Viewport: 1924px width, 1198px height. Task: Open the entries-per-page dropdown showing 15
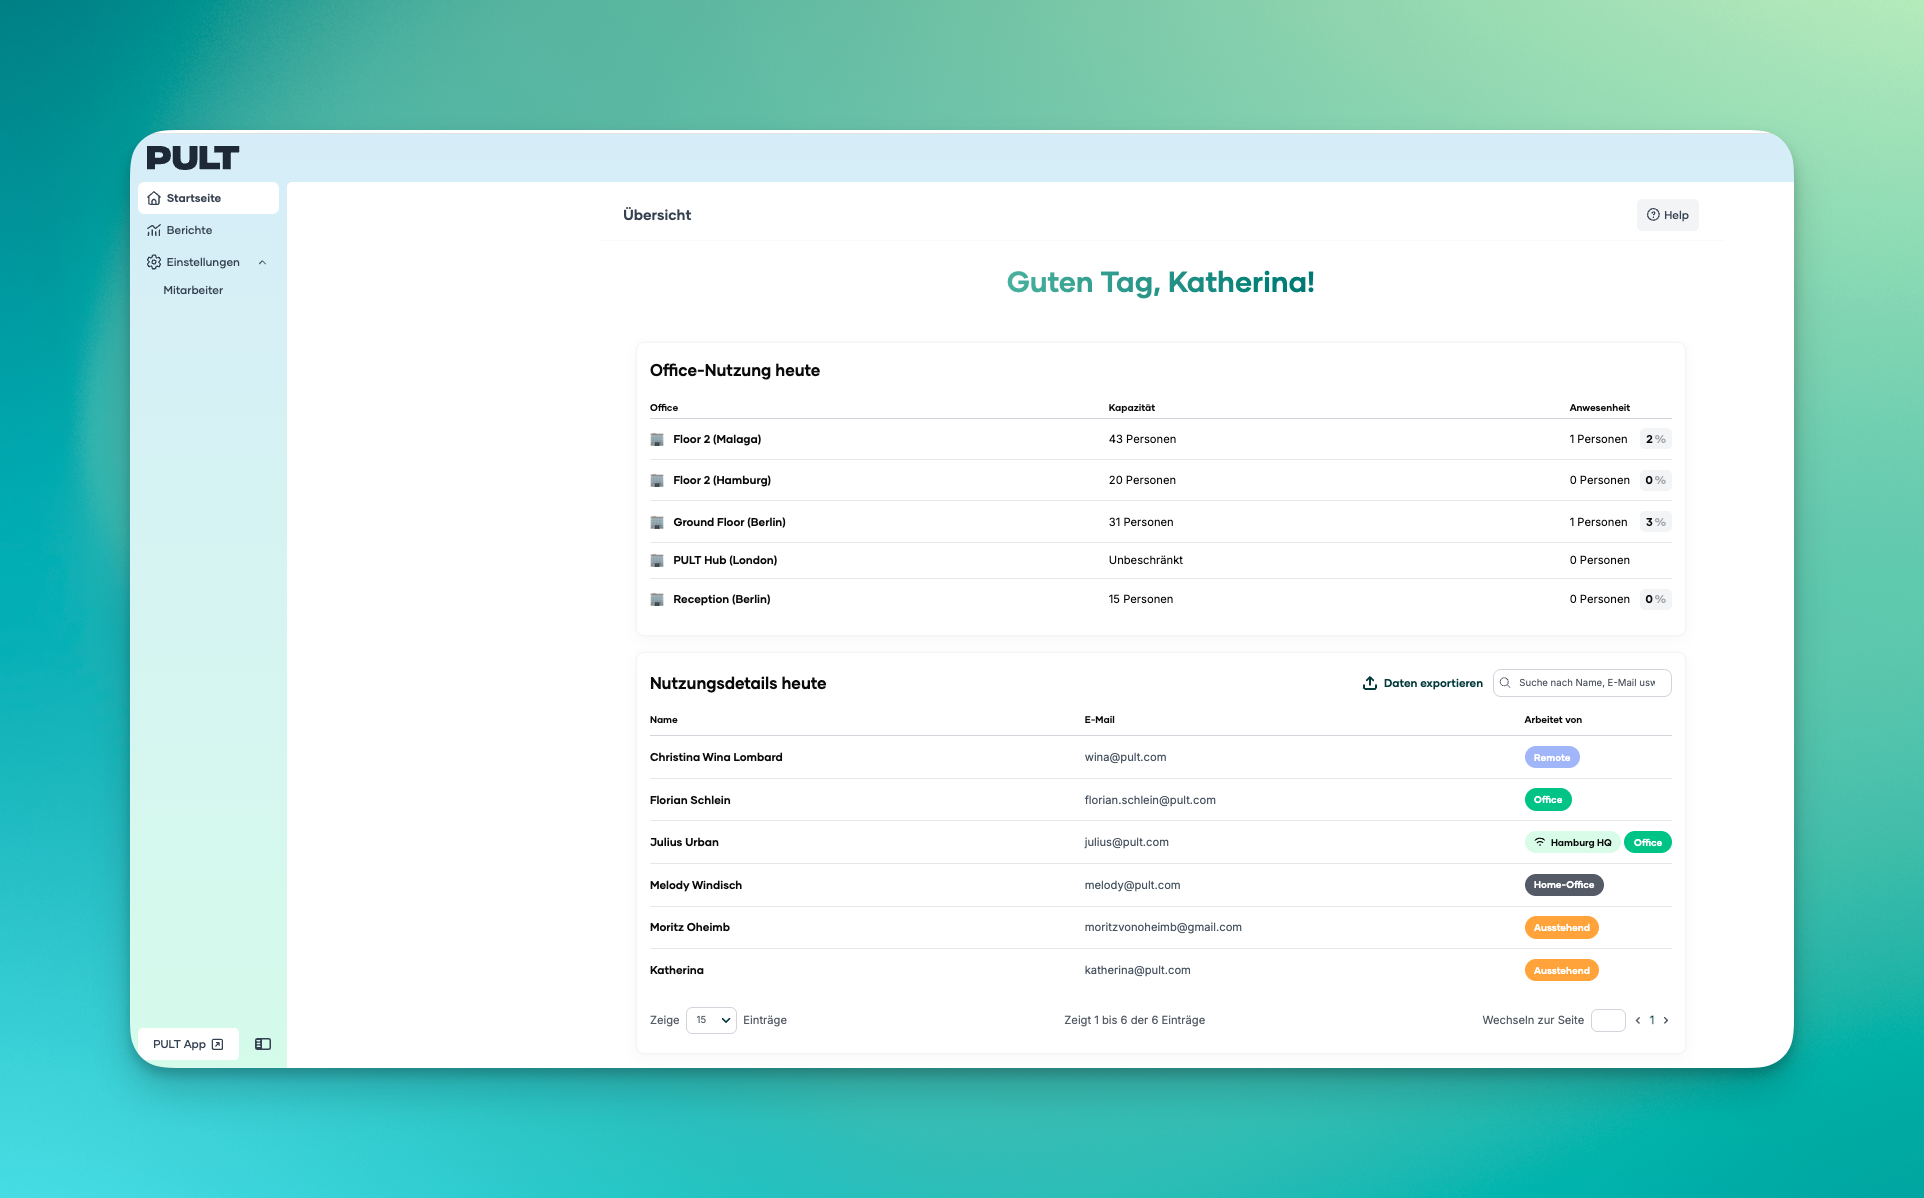pyautogui.click(x=711, y=1020)
